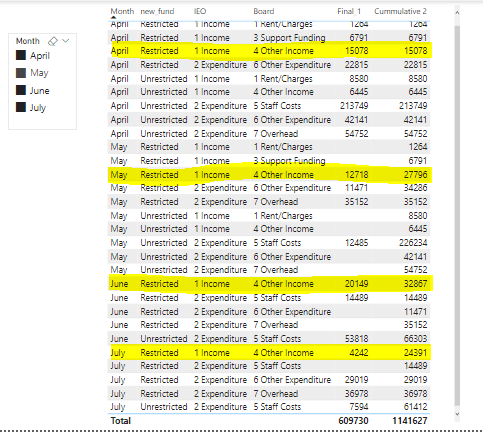Image resolution: width=483 pixels, height=433 pixels.
Task: Select cell value 15078 in Final_1 for April
Action: 356,51
